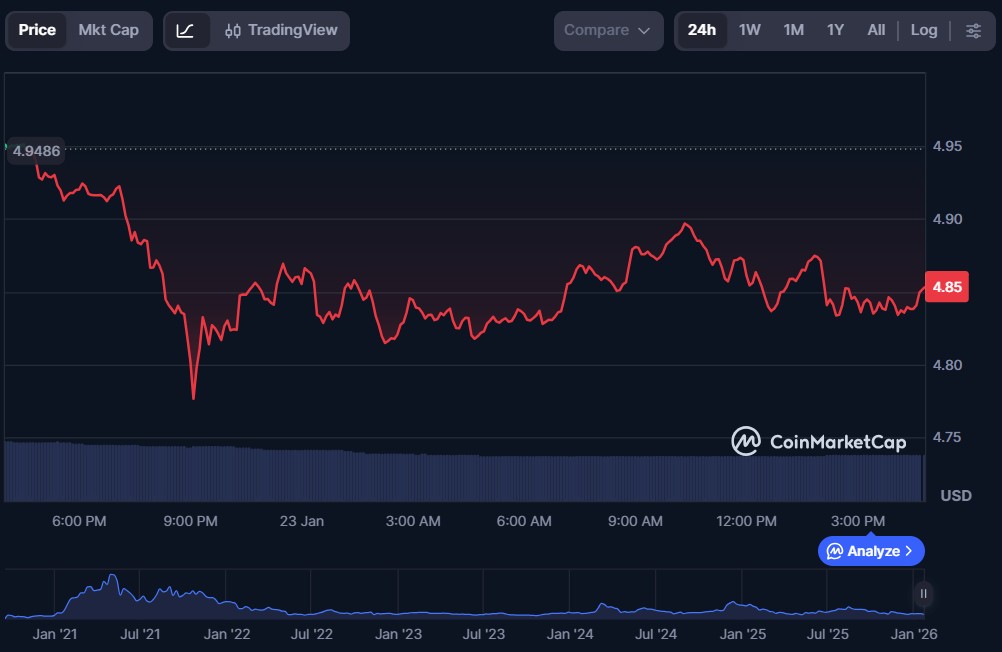Select the 1W time range
Screen dimensions: 1002x652
pos(749,30)
